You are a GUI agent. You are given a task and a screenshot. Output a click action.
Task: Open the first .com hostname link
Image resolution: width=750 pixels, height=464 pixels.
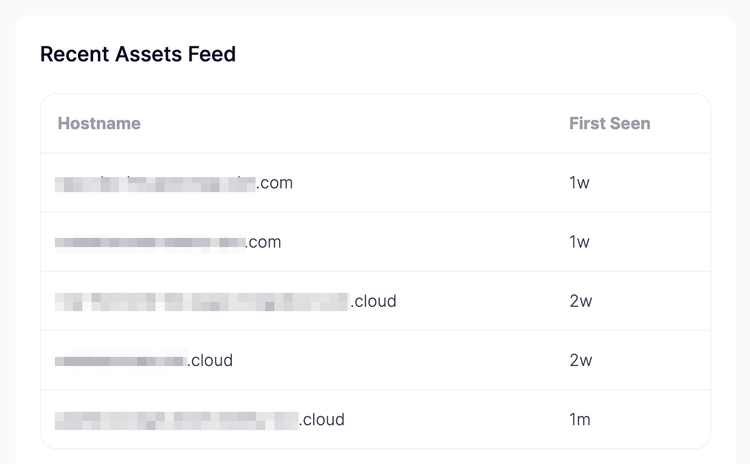[175, 183]
